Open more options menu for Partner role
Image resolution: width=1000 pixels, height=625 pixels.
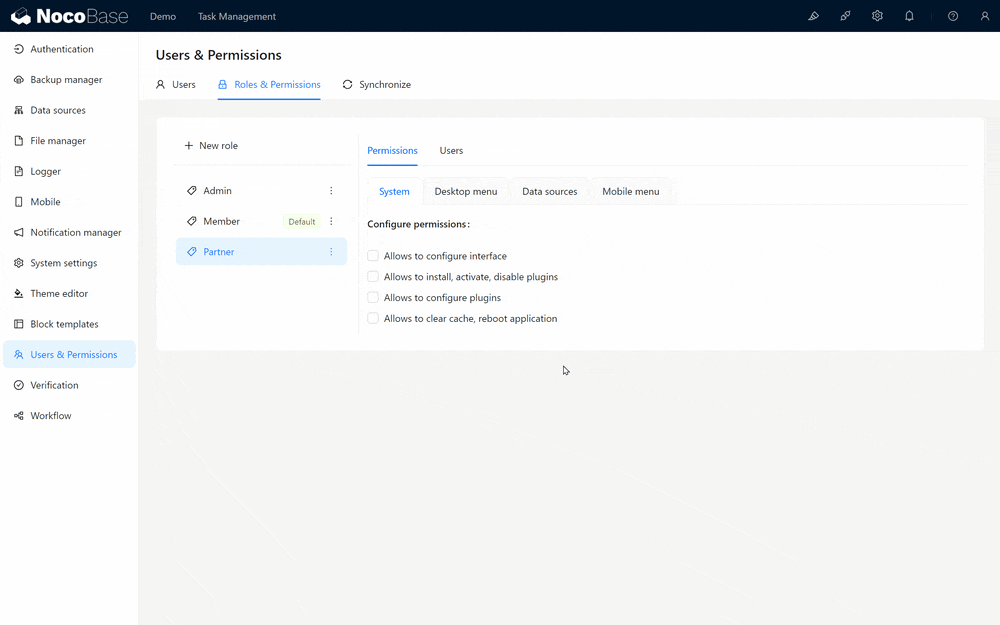[331, 252]
